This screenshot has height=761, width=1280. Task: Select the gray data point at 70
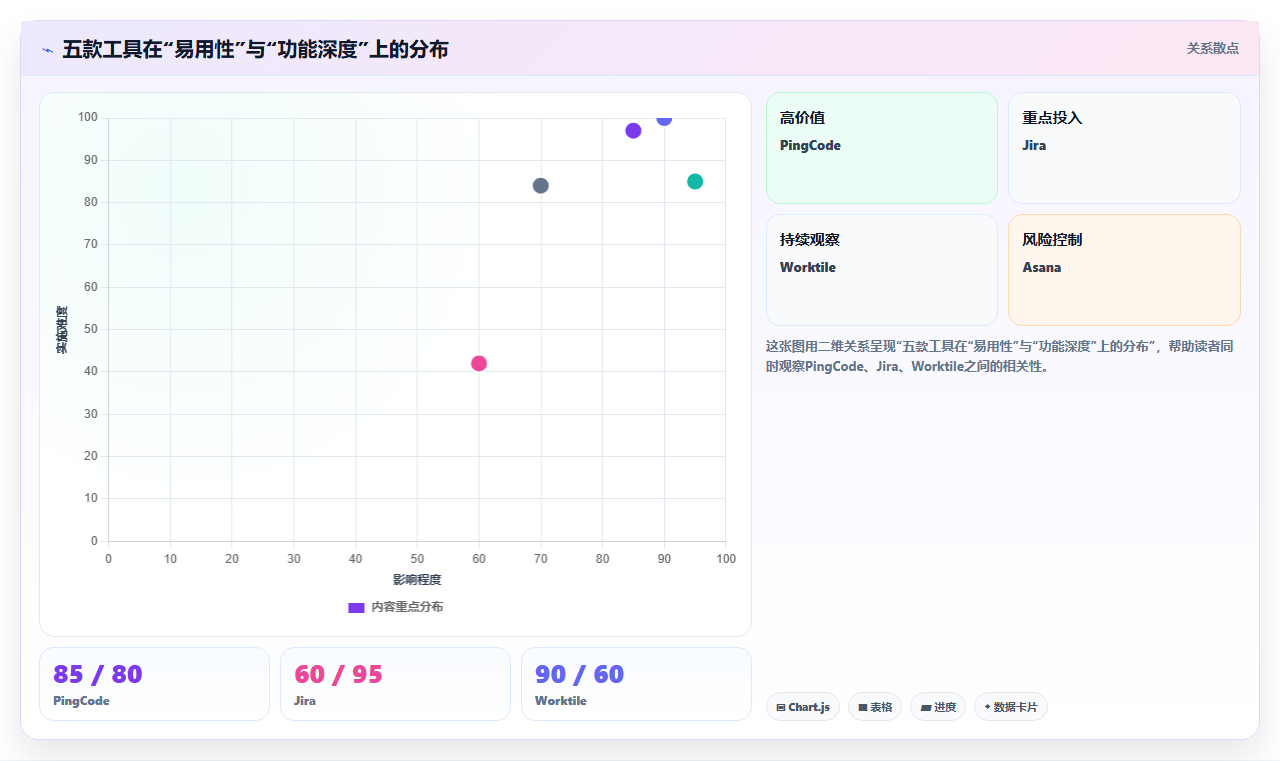click(x=541, y=185)
